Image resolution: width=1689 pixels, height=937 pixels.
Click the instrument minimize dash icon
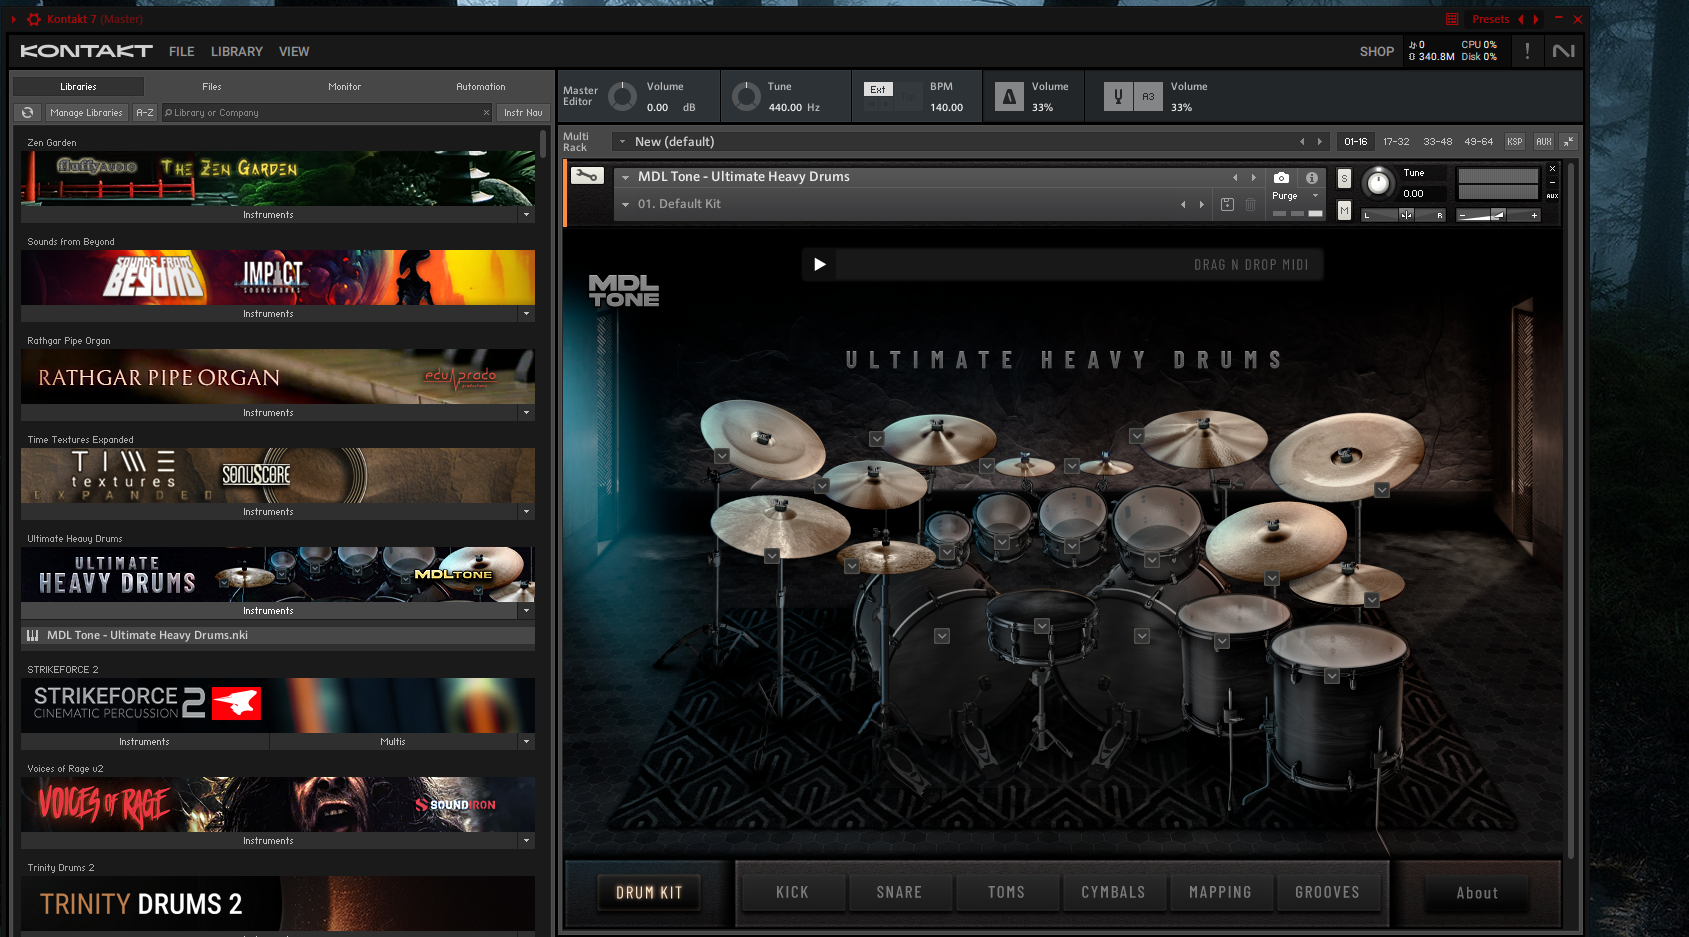(1552, 182)
